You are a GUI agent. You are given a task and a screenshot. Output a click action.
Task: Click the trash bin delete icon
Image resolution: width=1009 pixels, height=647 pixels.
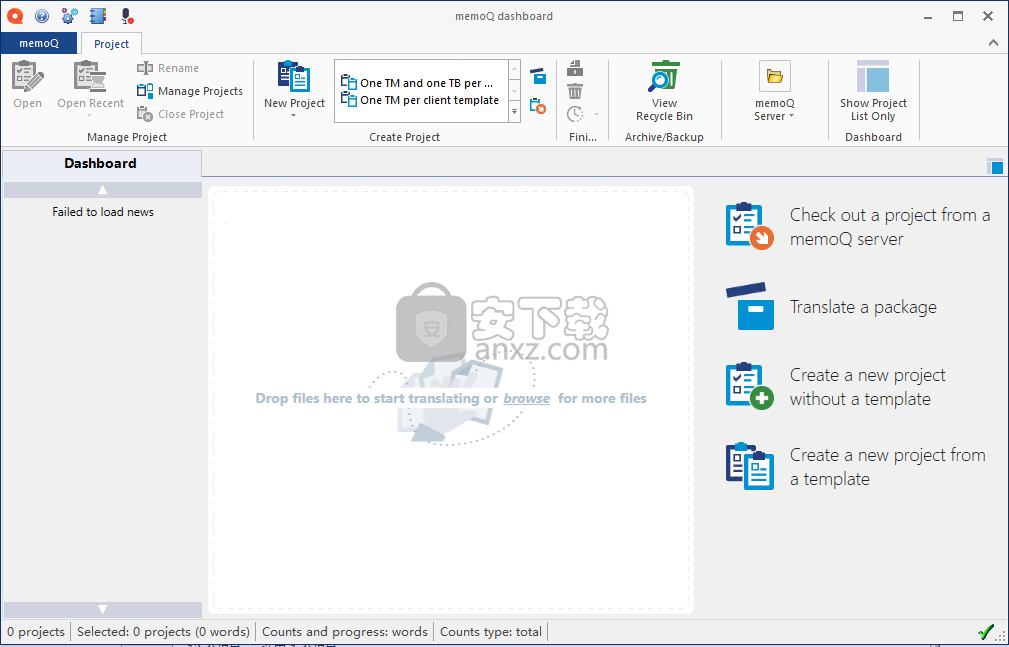tap(575, 91)
